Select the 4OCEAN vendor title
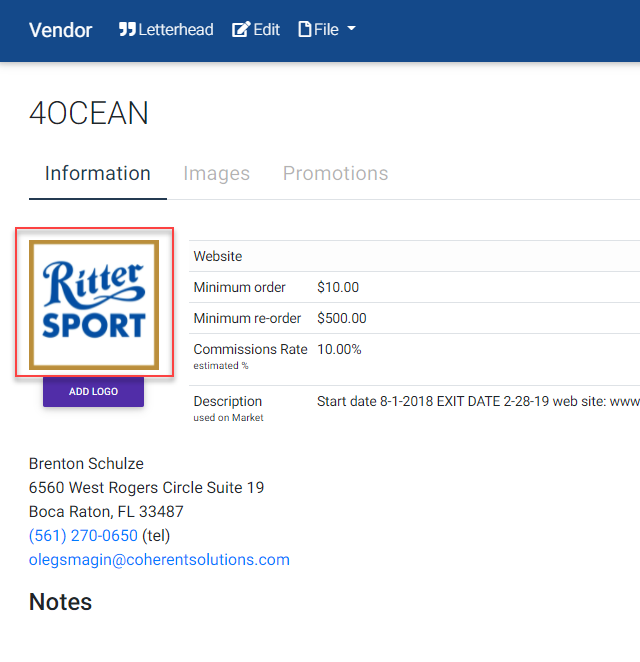The height and width of the screenshot is (662, 640). click(x=89, y=113)
